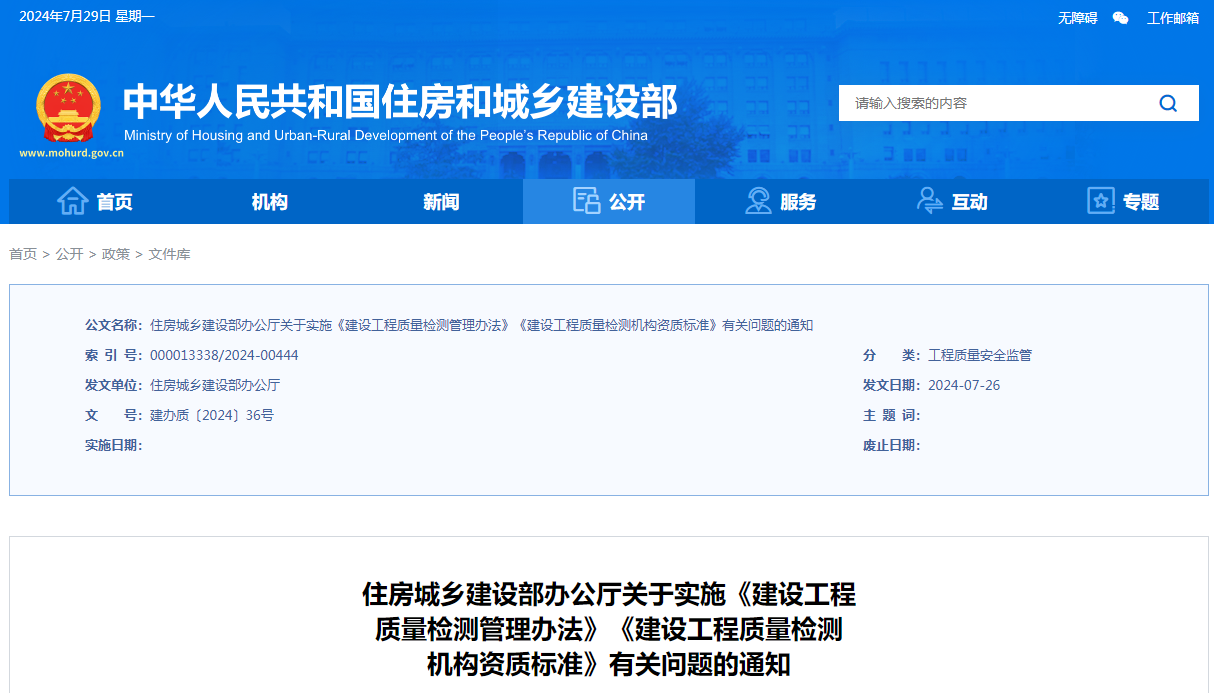Click the person icon beside 互动
The image size is (1214, 693).
tap(929, 201)
